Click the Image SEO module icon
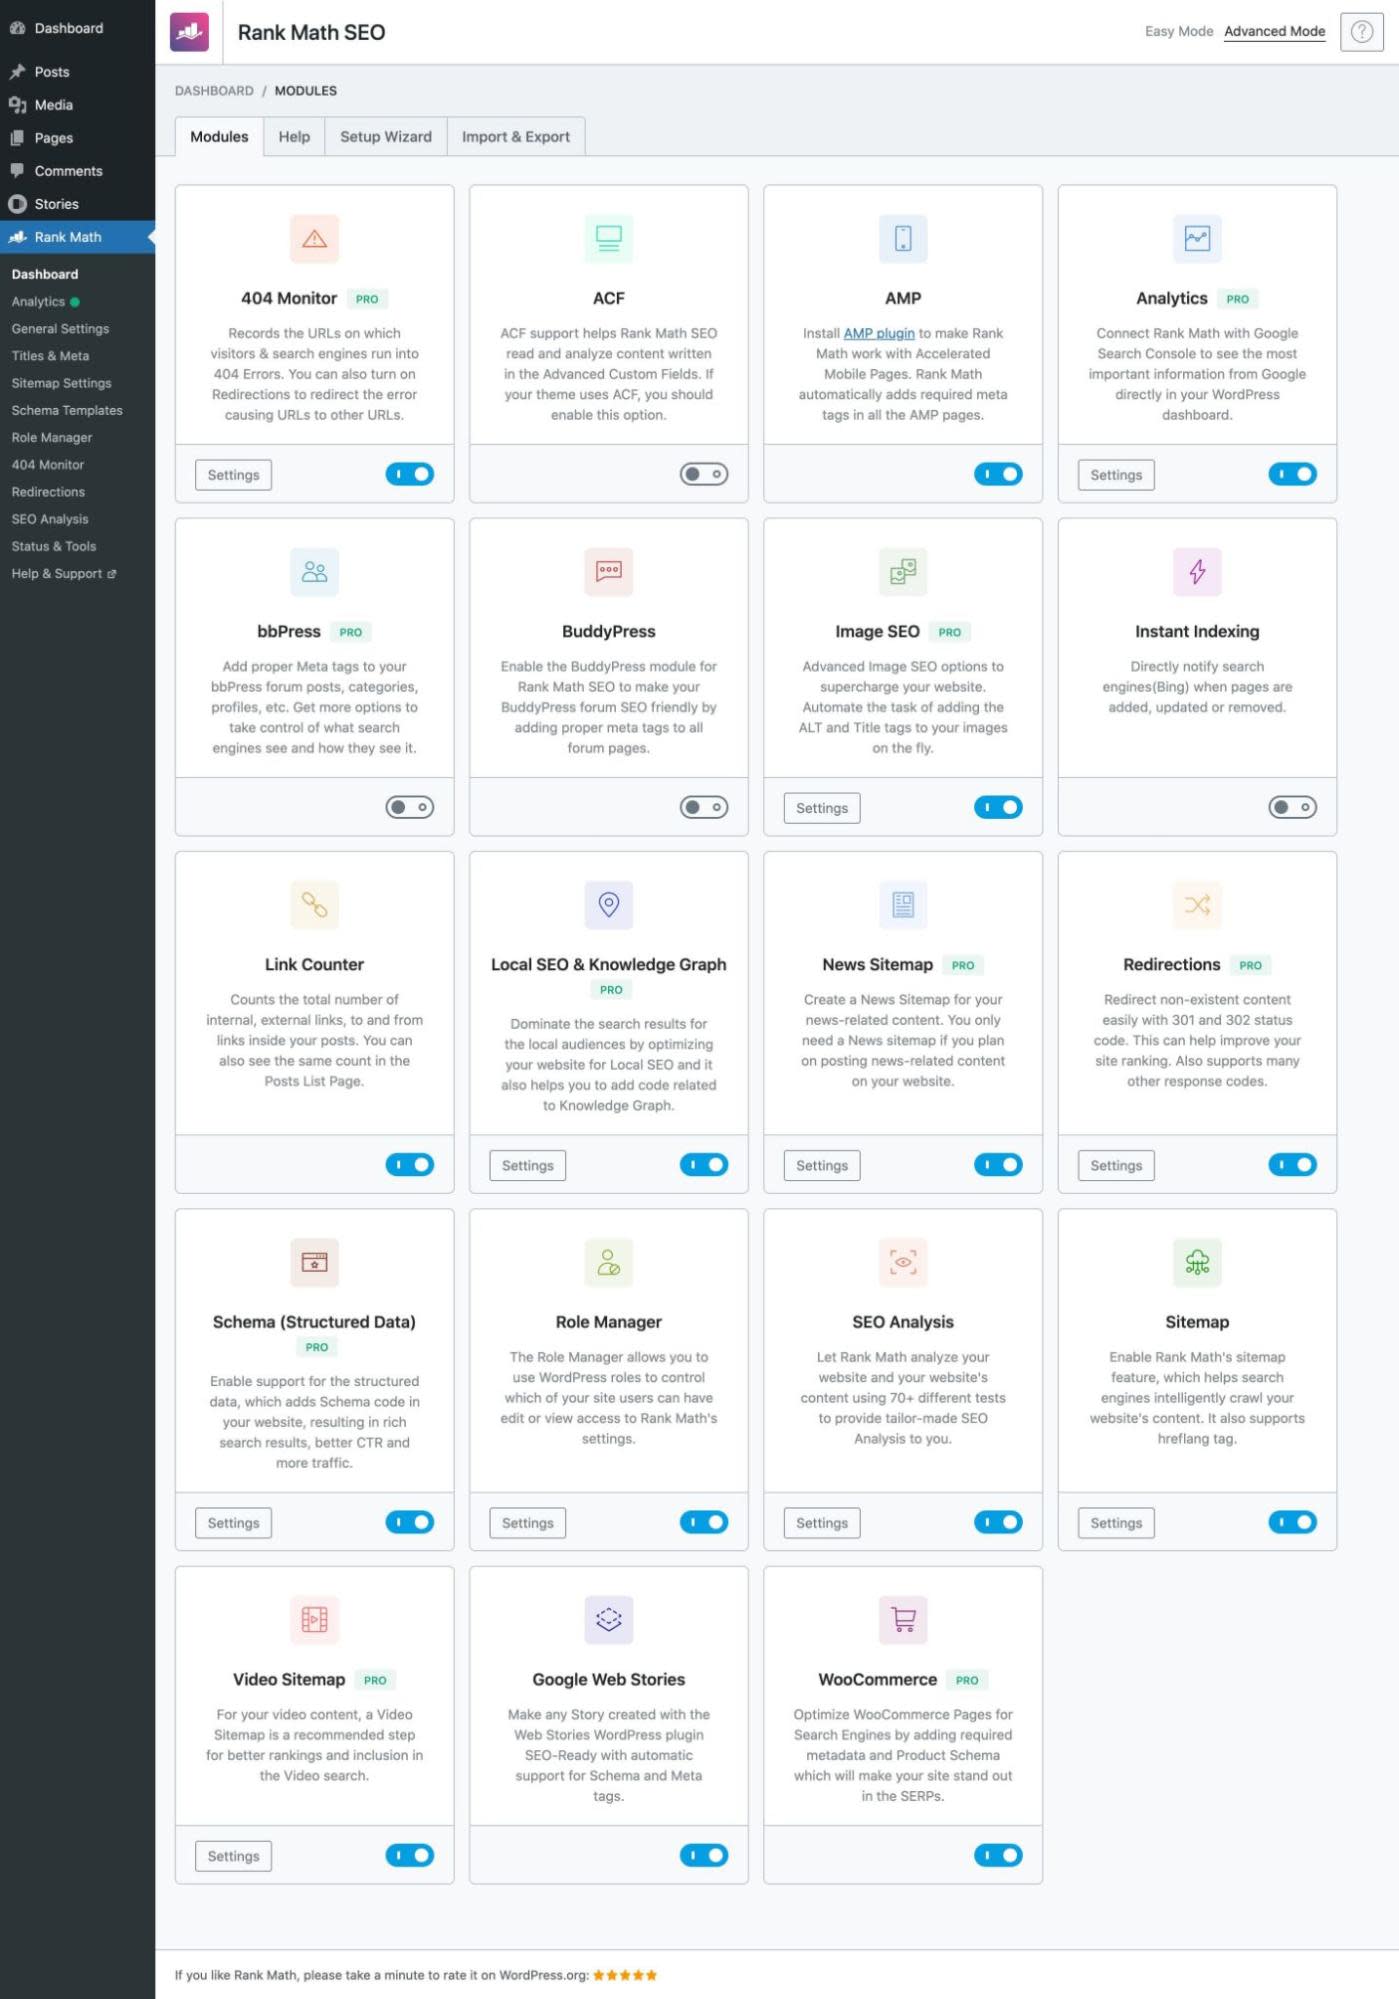 click(903, 571)
